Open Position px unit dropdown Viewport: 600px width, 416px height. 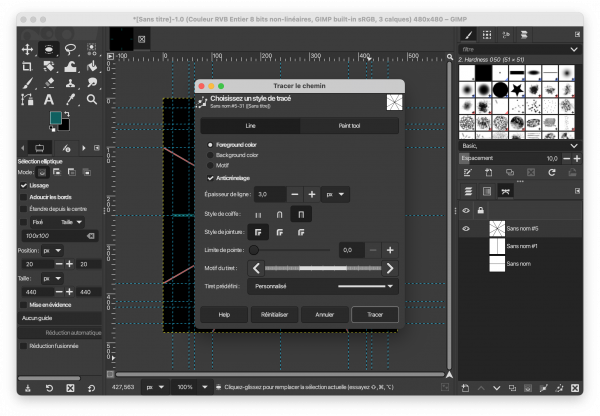coord(52,251)
